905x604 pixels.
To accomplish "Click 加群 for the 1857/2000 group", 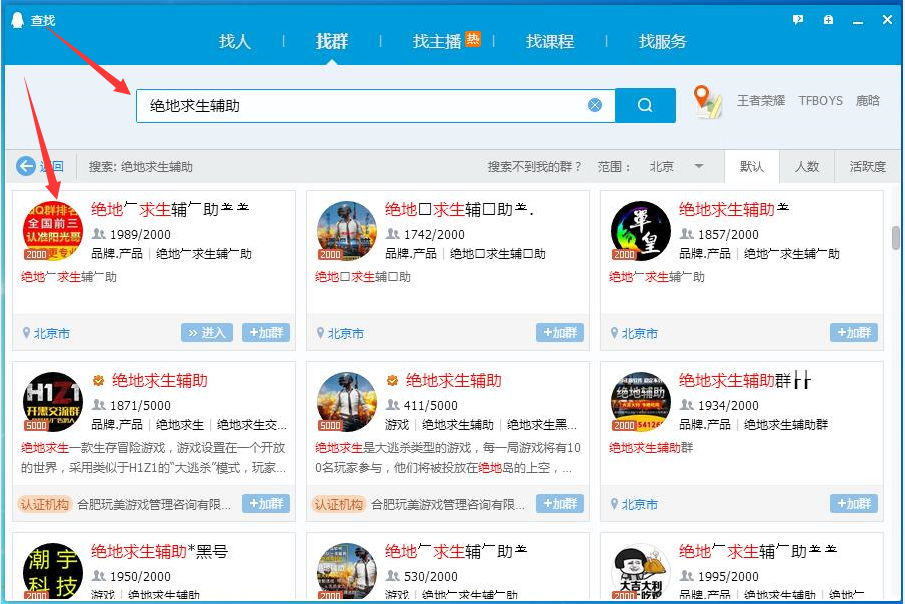I will 853,333.
